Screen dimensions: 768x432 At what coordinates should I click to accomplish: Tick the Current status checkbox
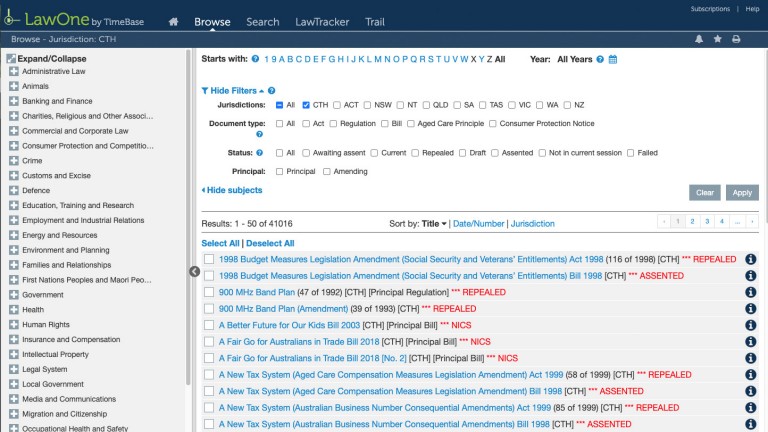click(x=374, y=153)
